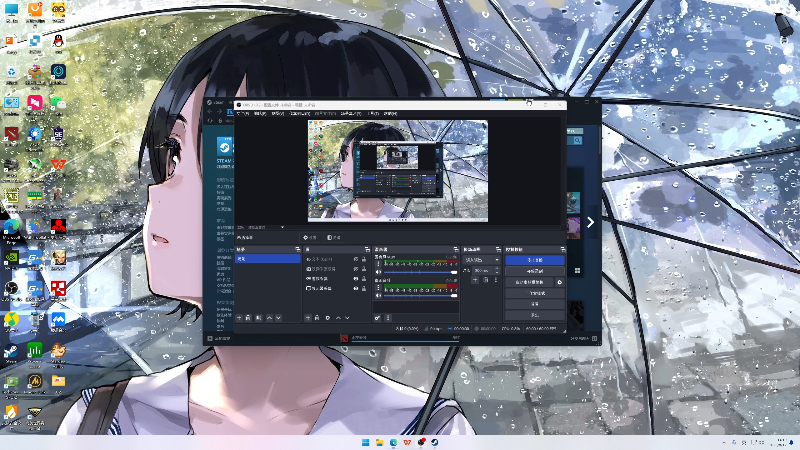Open the Help (帮助) menu in OBS
Viewport: 800px width, 450px height.
[390, 114]
